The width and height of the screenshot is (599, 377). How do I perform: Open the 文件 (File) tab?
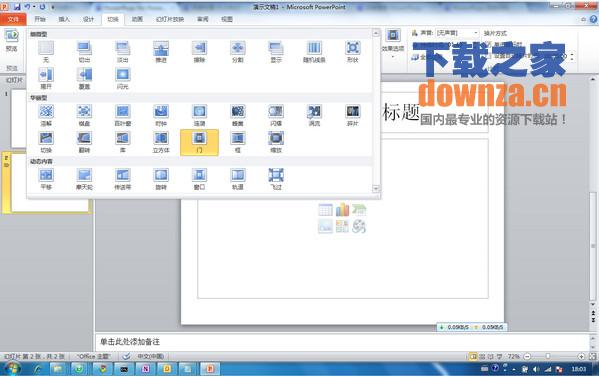pyautogui.click(x=13, y=19)
